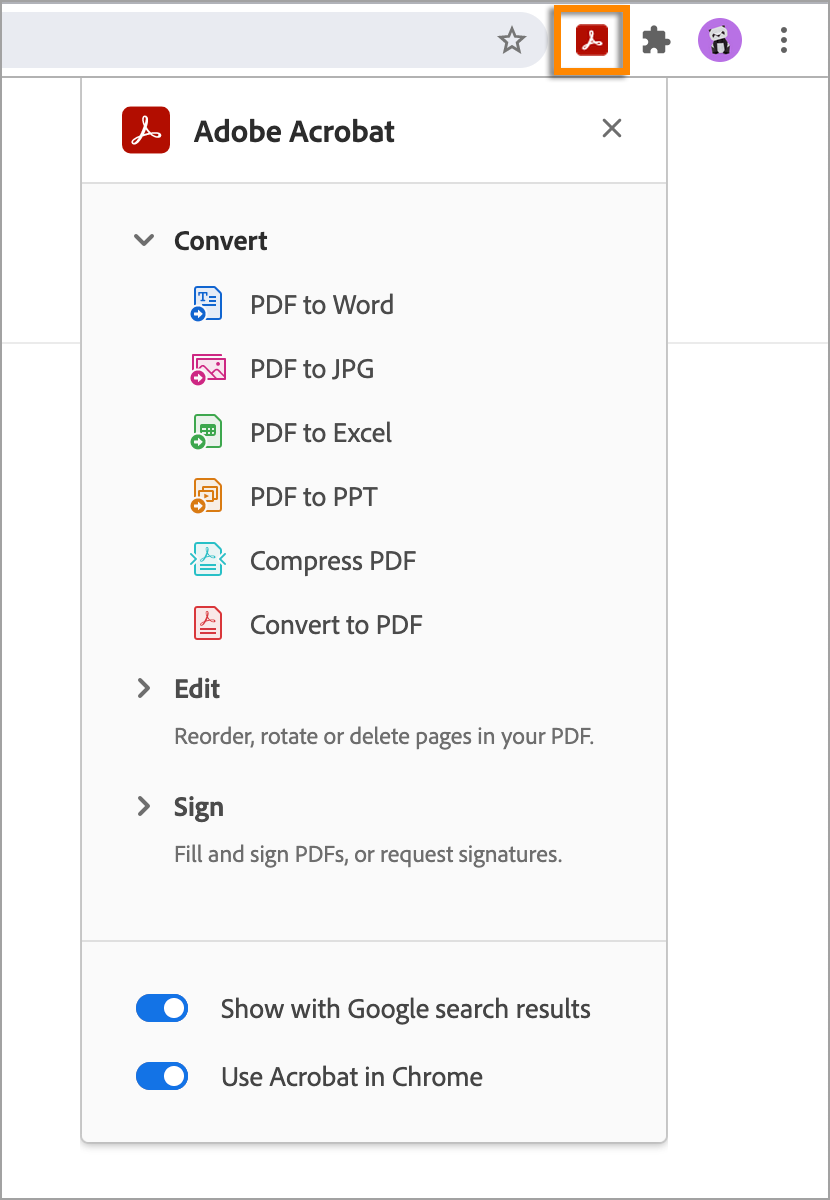Expand the Edit section

tap(144, 688)
